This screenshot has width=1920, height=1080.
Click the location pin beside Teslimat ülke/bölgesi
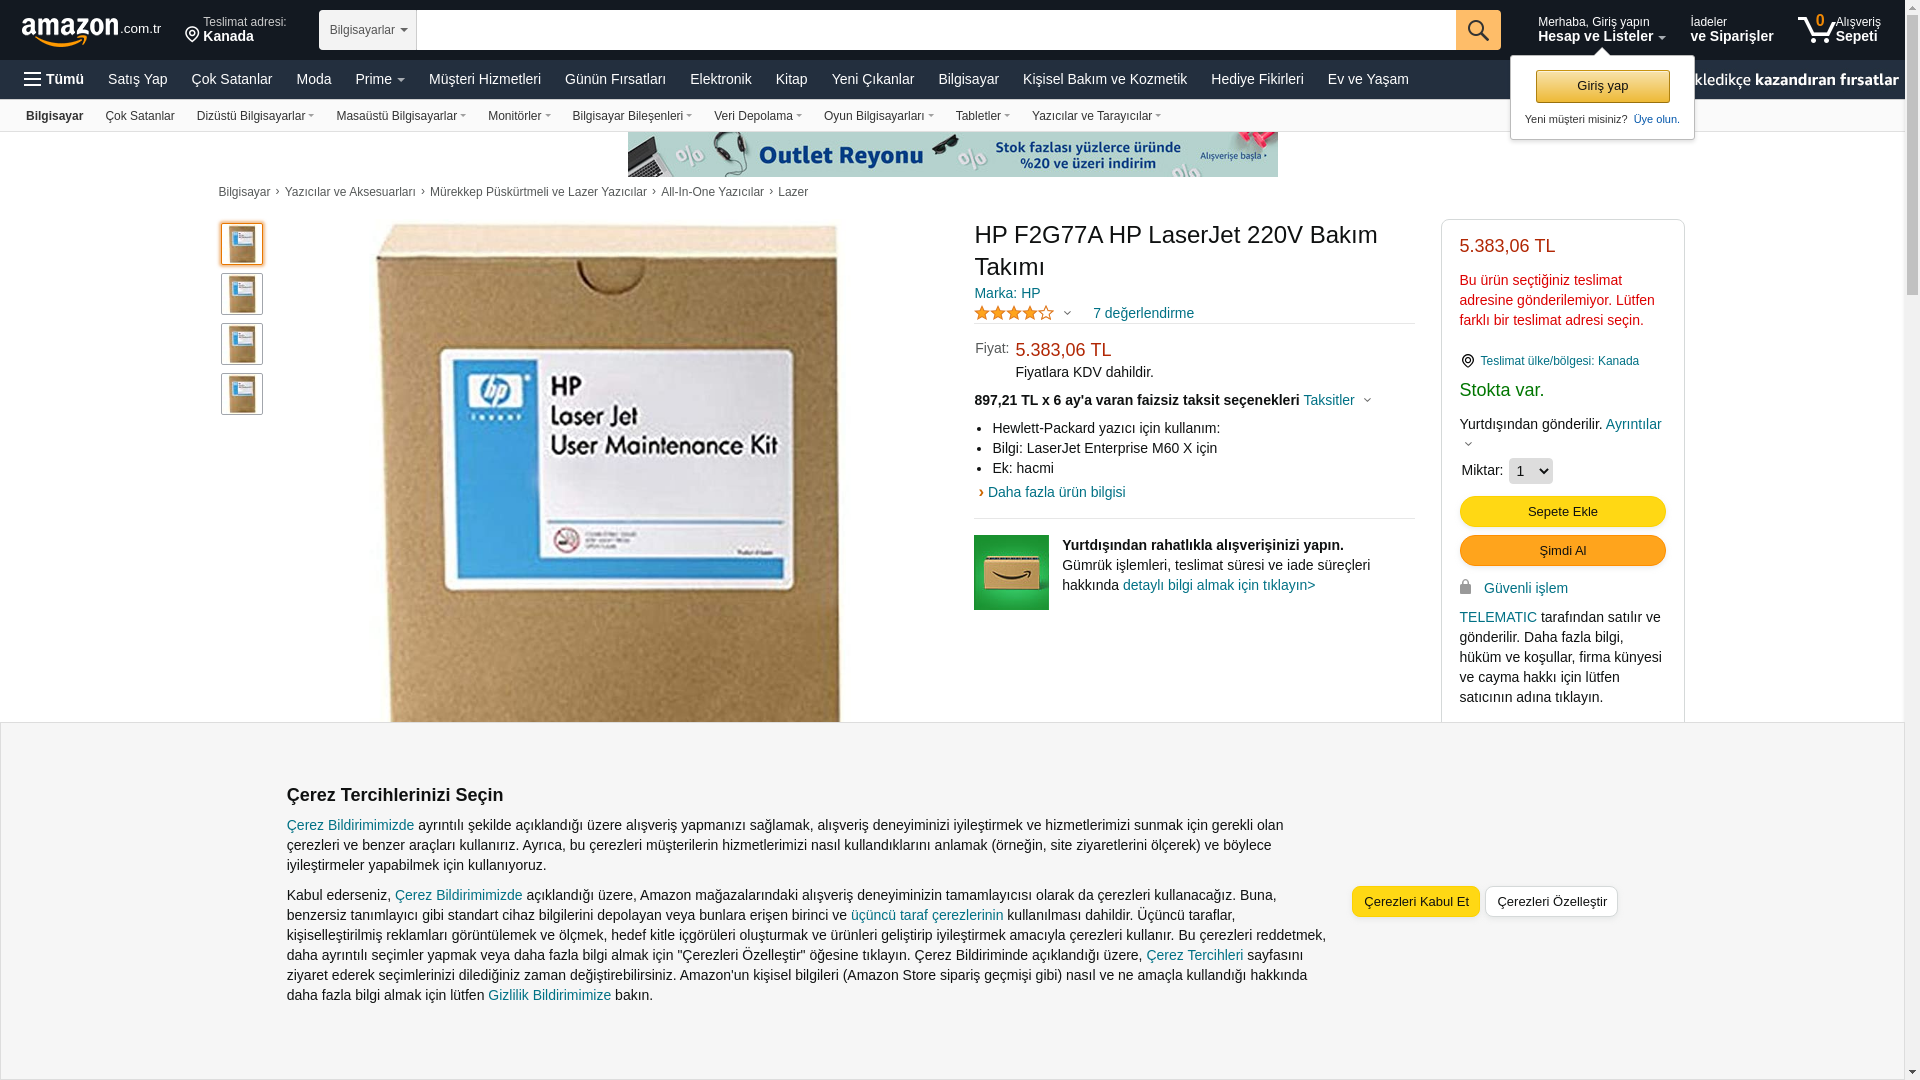tap(1467, 361)
